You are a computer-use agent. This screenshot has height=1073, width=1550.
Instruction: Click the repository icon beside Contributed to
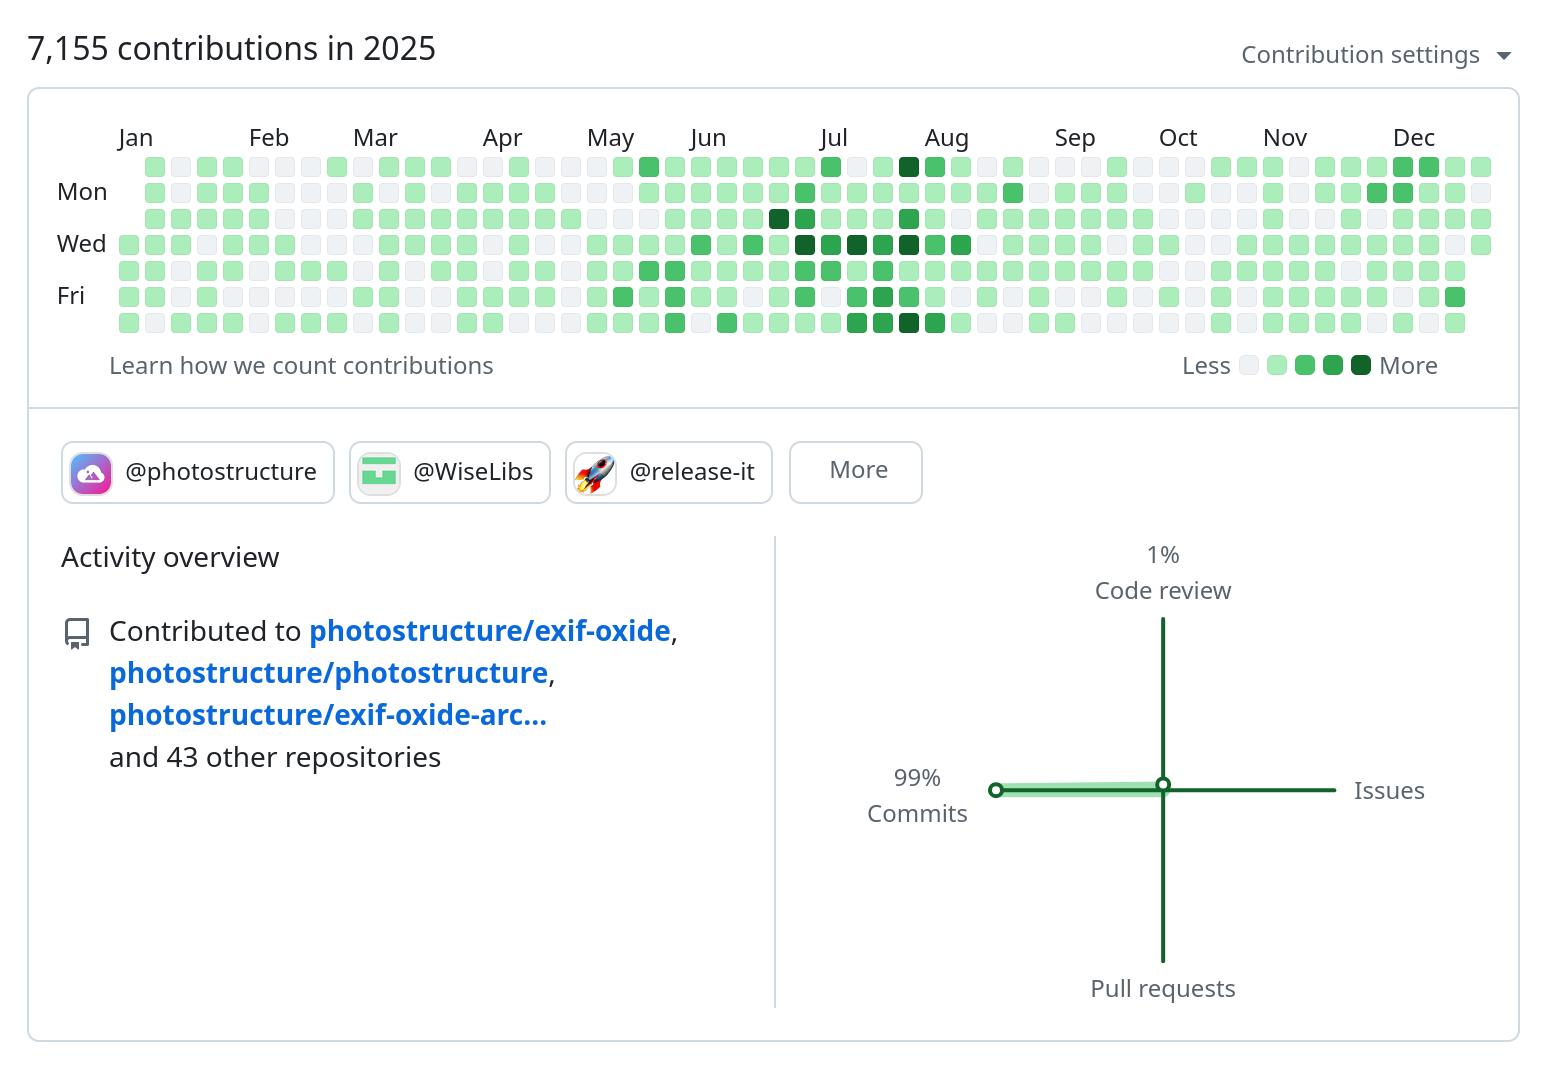pos(77,633)
